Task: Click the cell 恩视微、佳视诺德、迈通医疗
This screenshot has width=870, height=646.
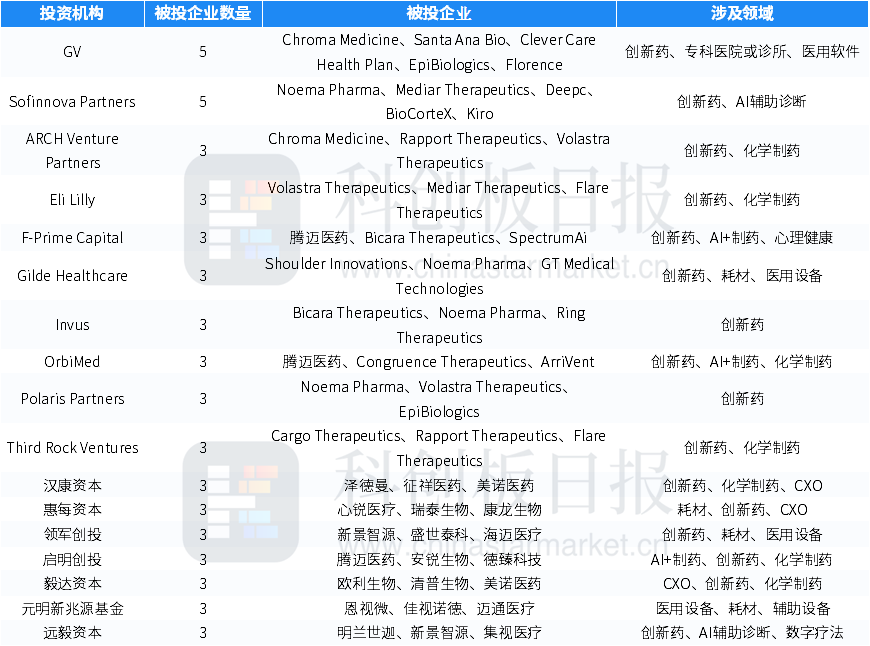Action: pos(439,609)
